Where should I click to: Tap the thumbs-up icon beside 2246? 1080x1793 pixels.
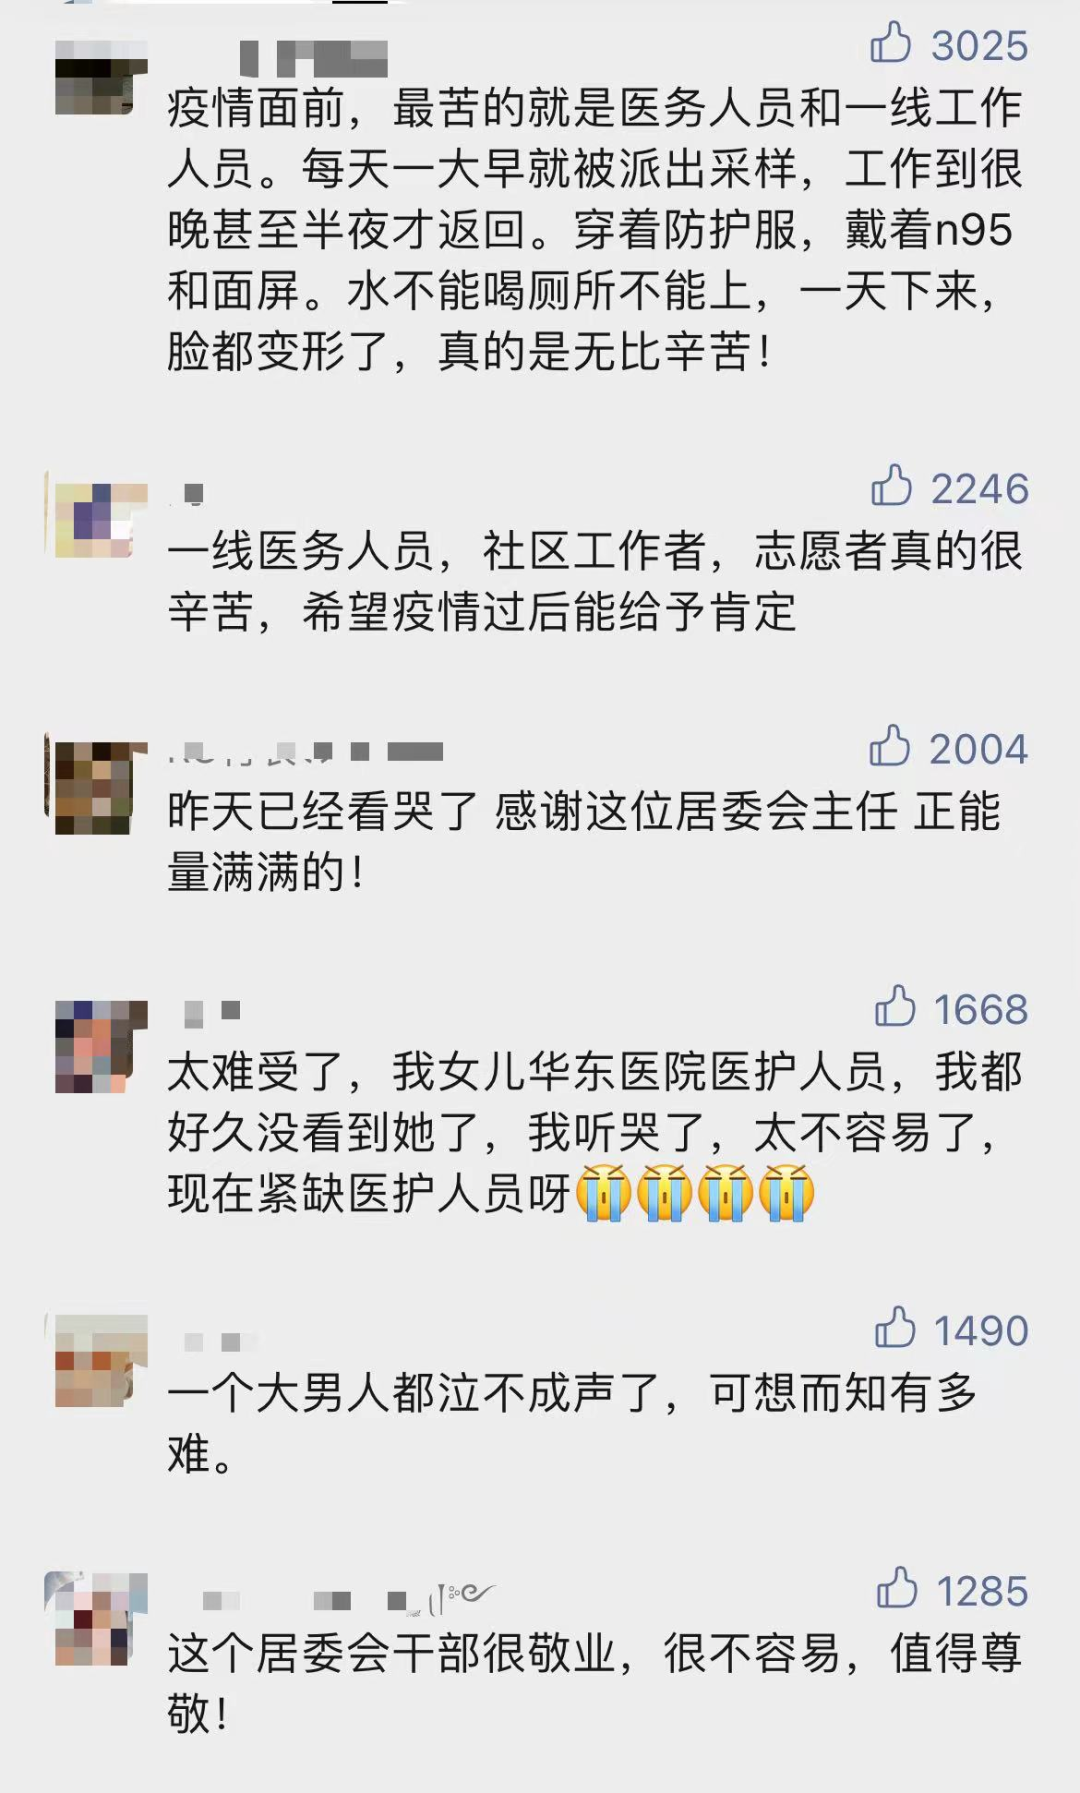(891, 487)
